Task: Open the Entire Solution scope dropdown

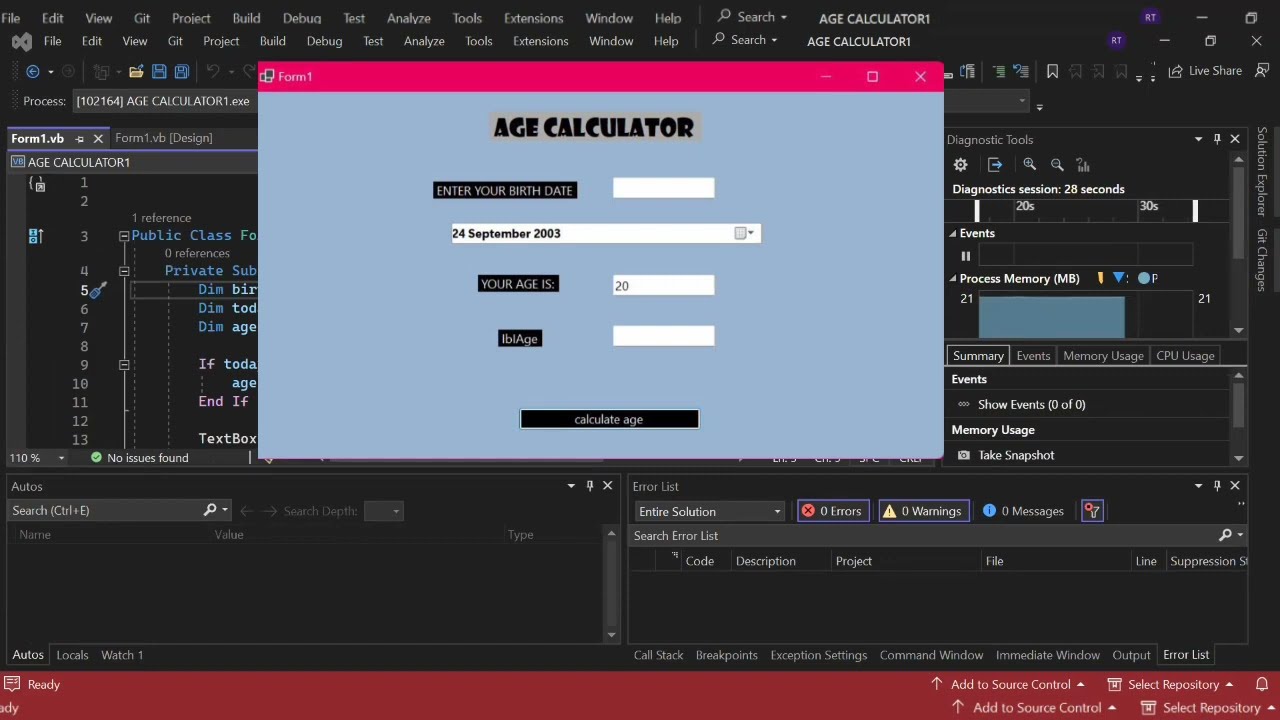Action: [709, 511]
